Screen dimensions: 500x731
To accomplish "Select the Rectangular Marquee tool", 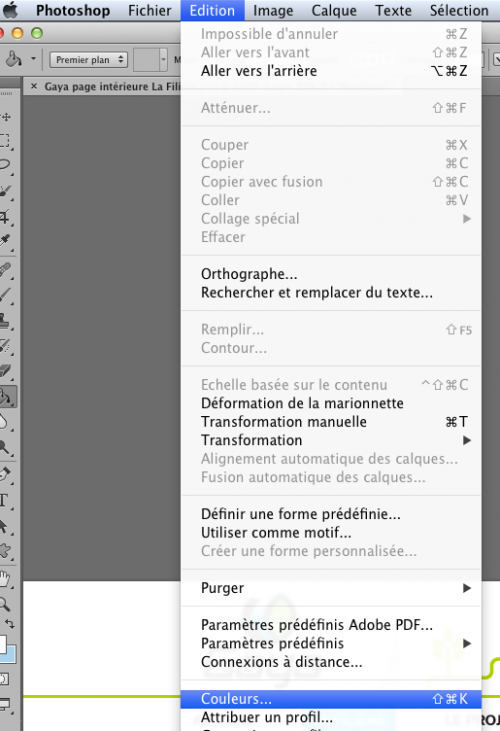I will tap(5, 141).
